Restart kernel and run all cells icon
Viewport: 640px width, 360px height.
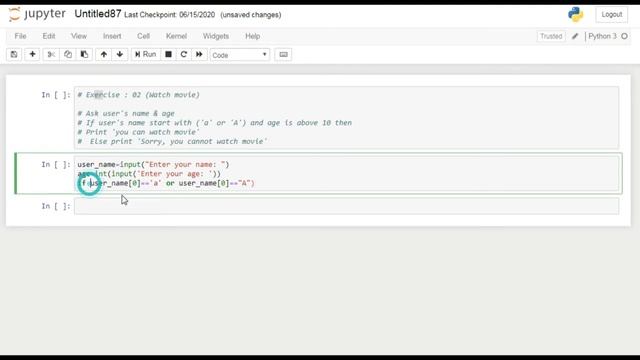(199, 54)
